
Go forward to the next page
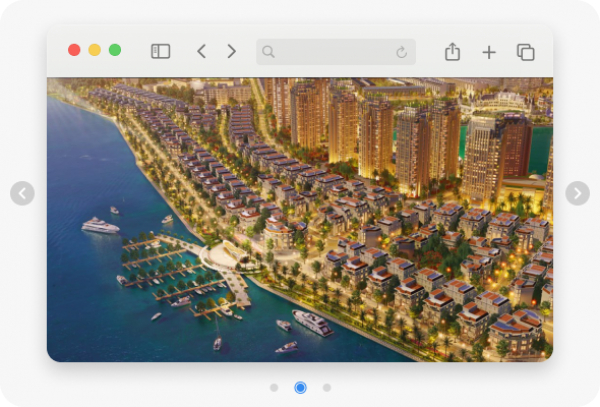pyautogui.click(x=231, y=51)
